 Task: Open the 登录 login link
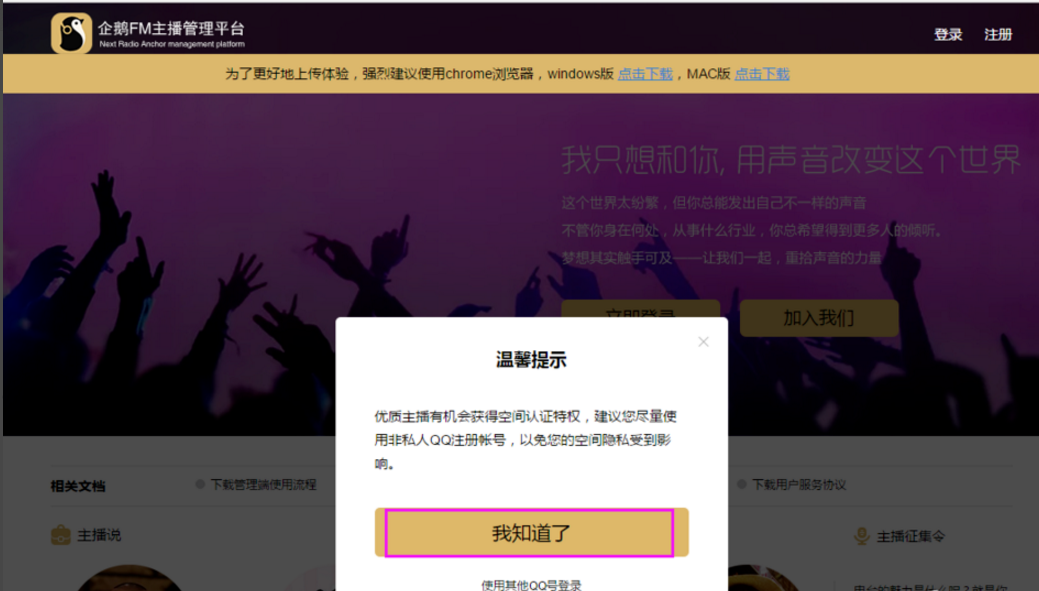[x=948, y=34]
